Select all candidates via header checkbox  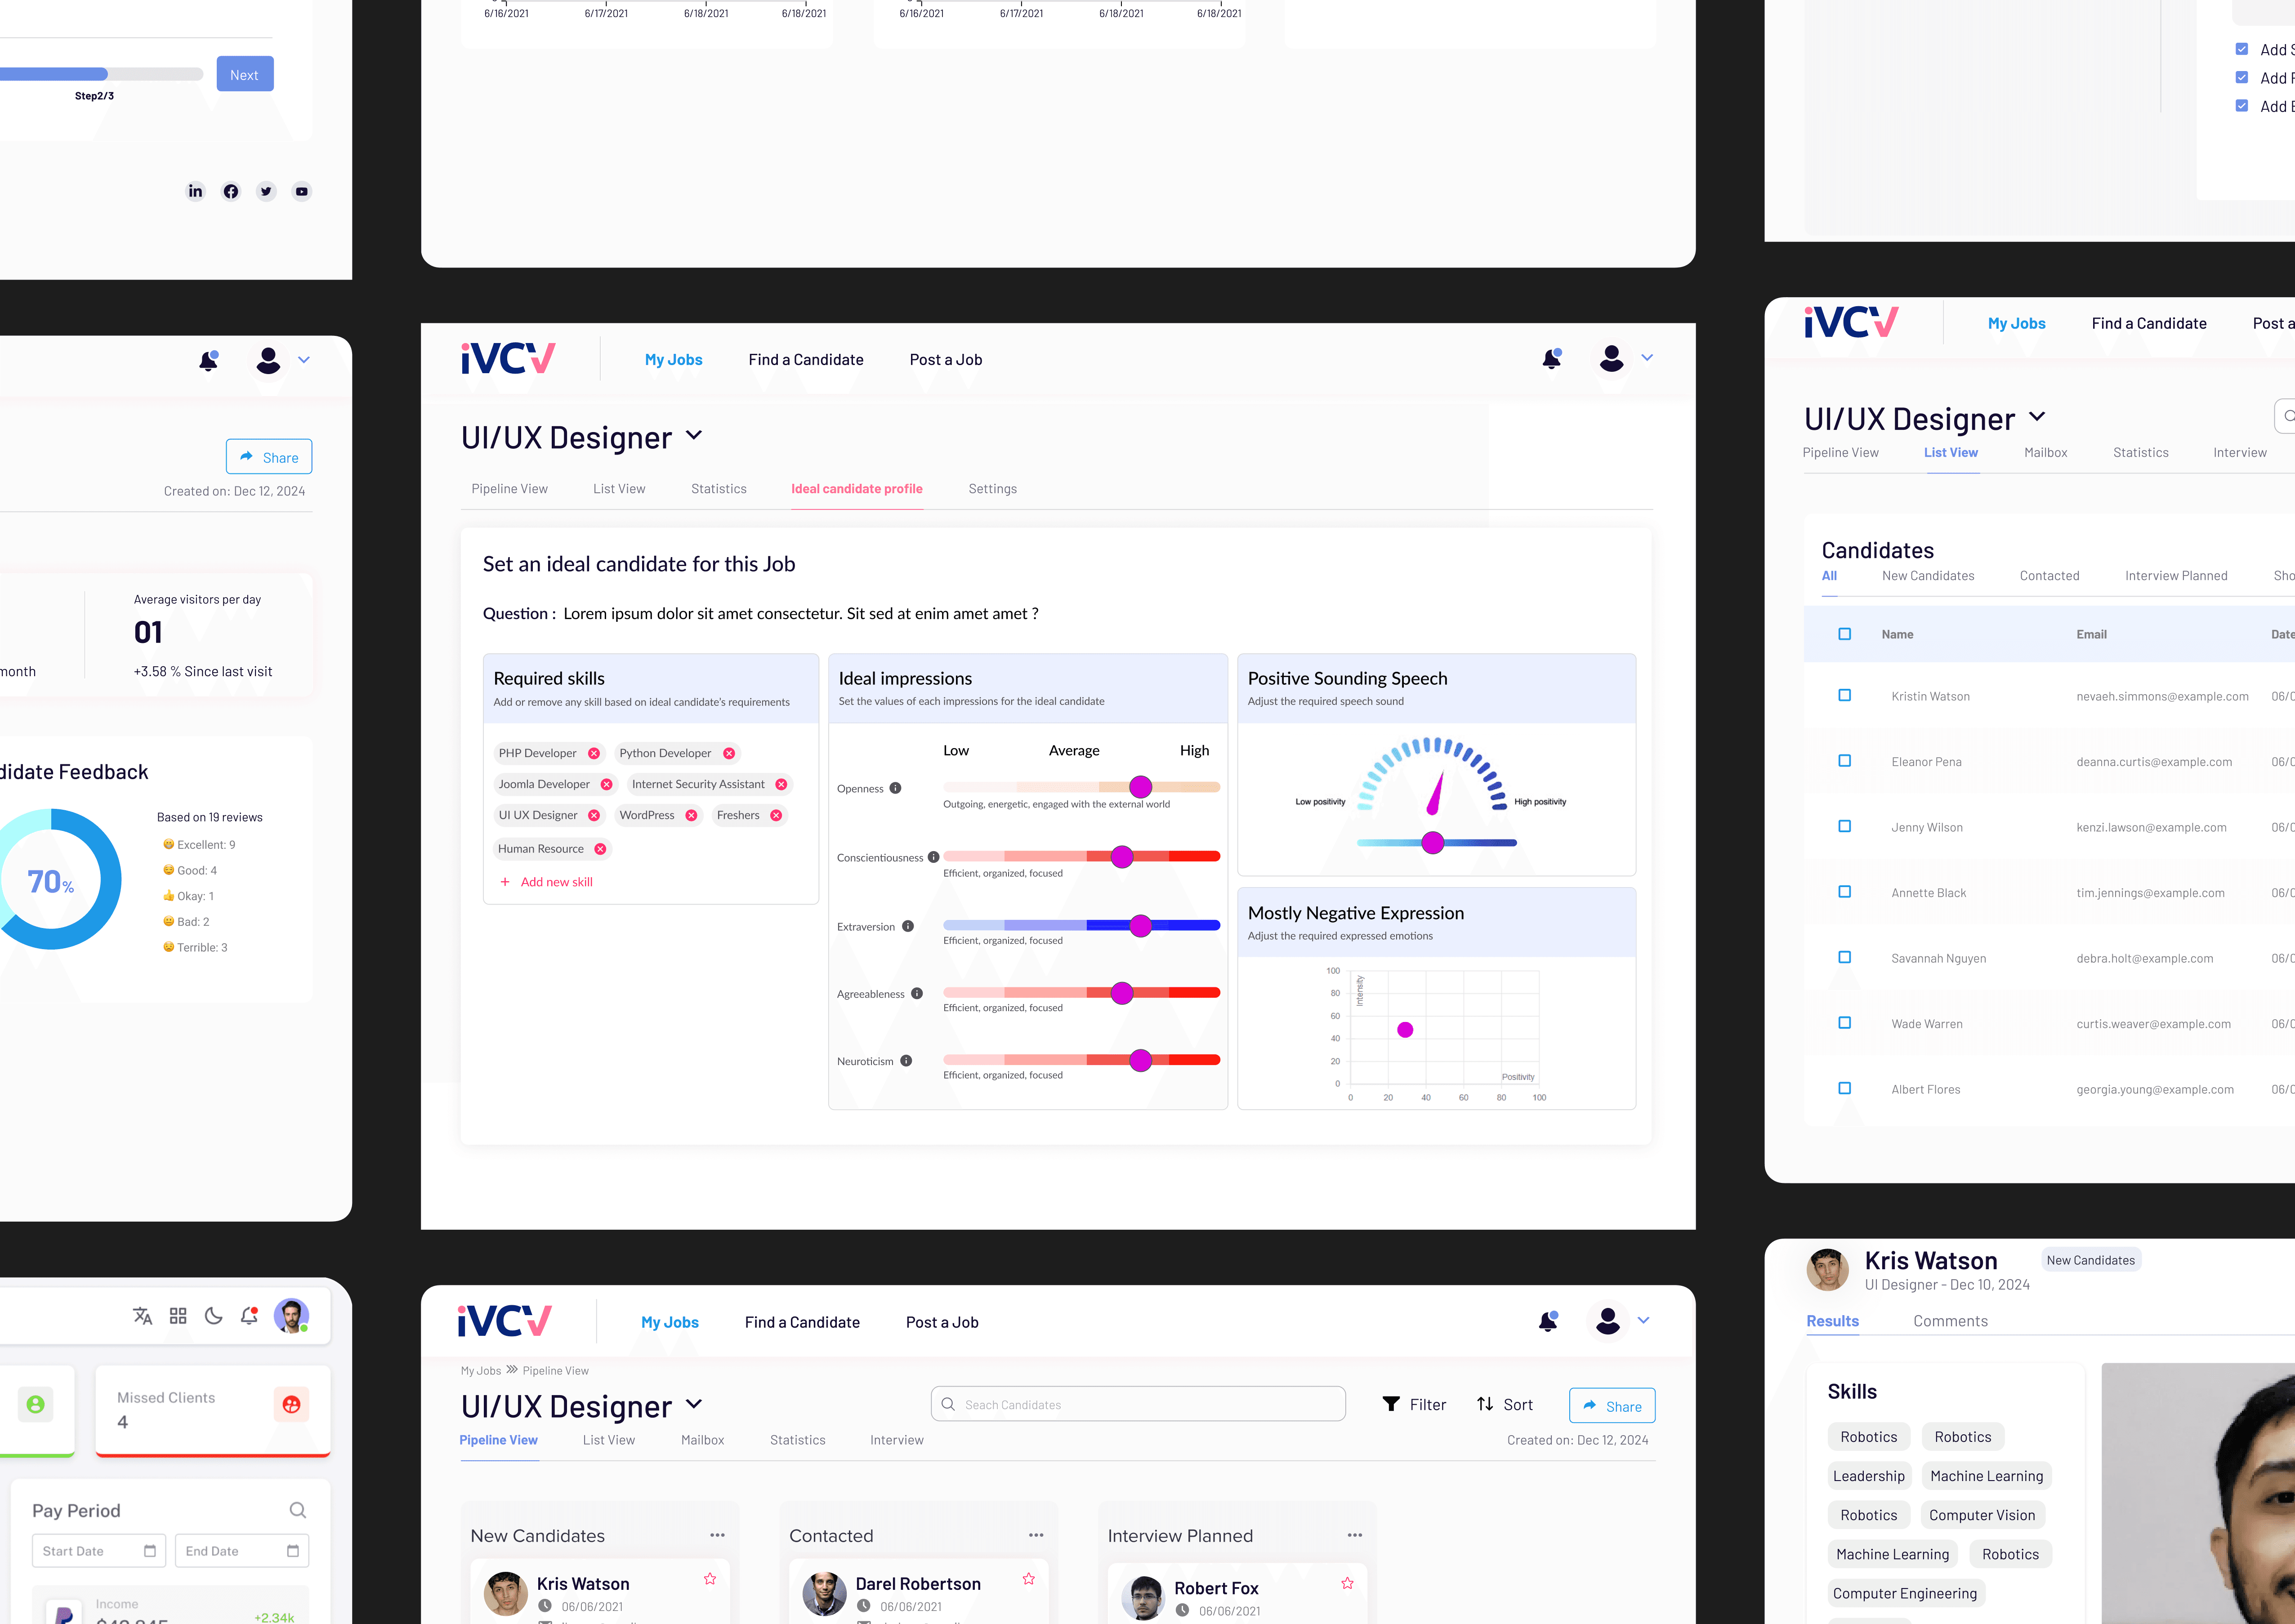click(1845, 634)
